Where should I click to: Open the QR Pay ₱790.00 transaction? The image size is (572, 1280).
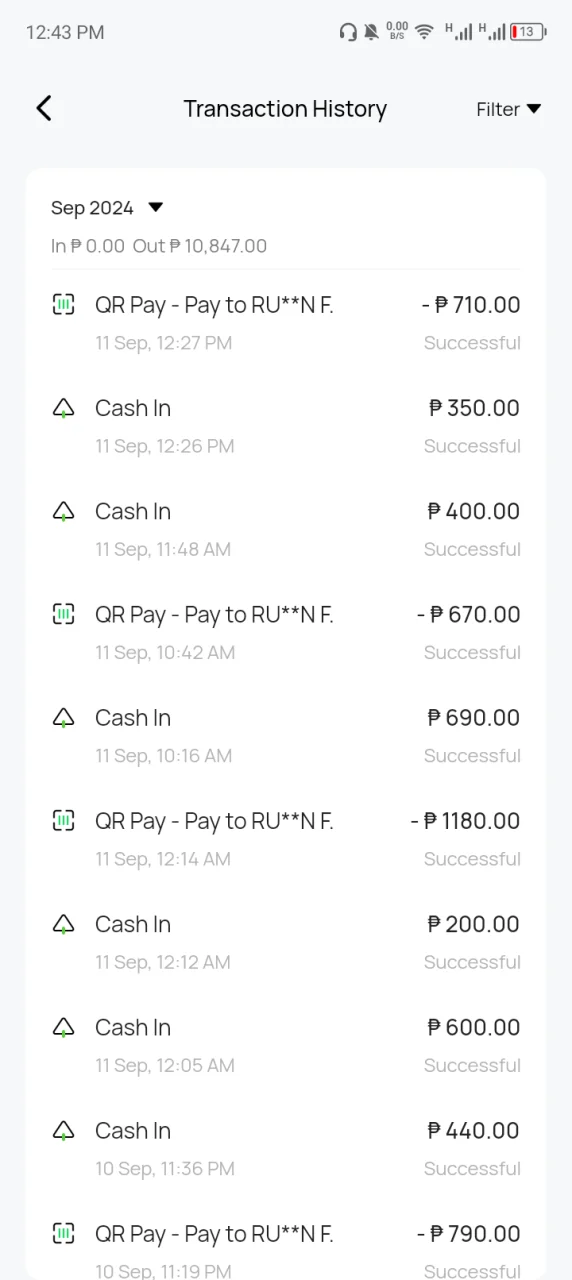pos(286,1248)
